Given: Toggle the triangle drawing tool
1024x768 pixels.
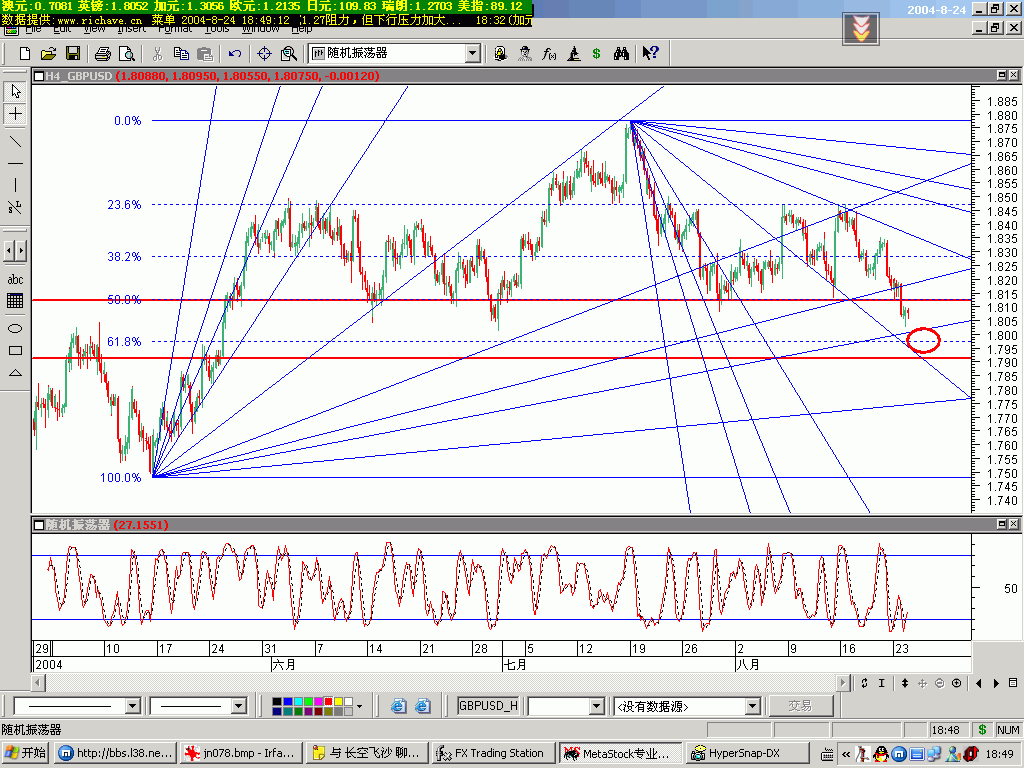Looking at the screenshot, I should tap(15, 372).
